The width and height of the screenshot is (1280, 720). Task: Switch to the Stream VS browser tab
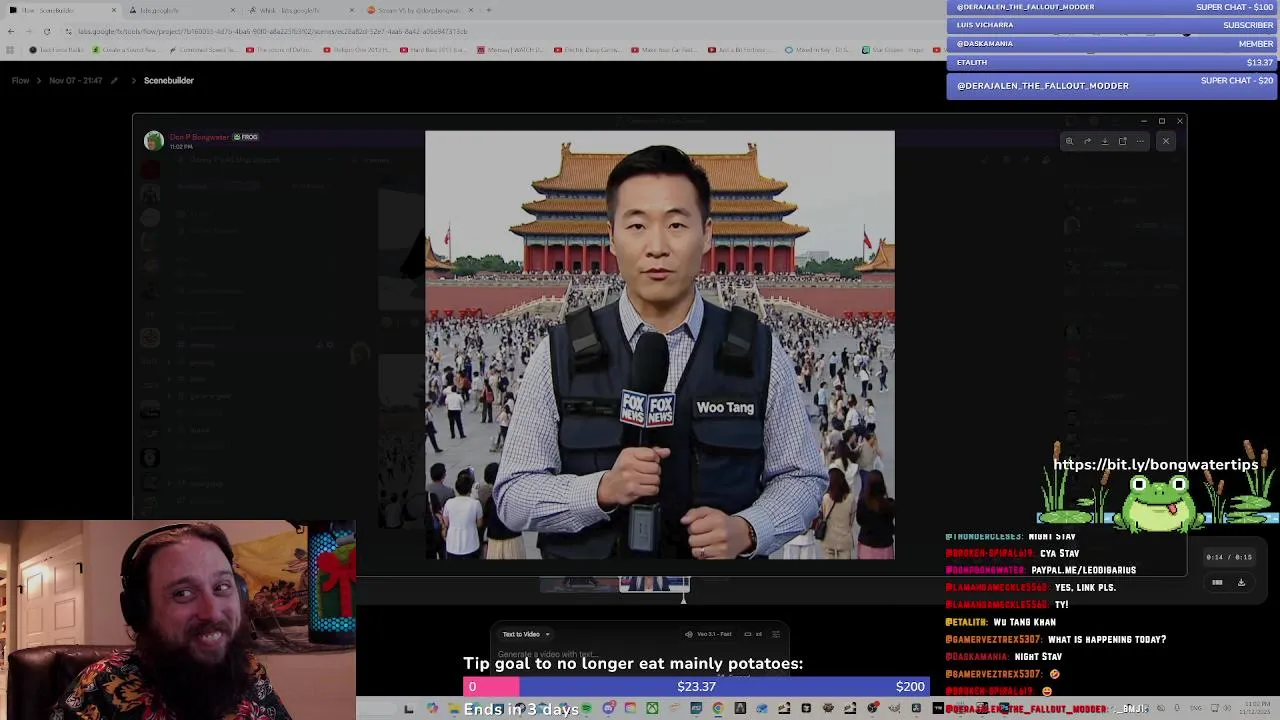coord(418,10)
